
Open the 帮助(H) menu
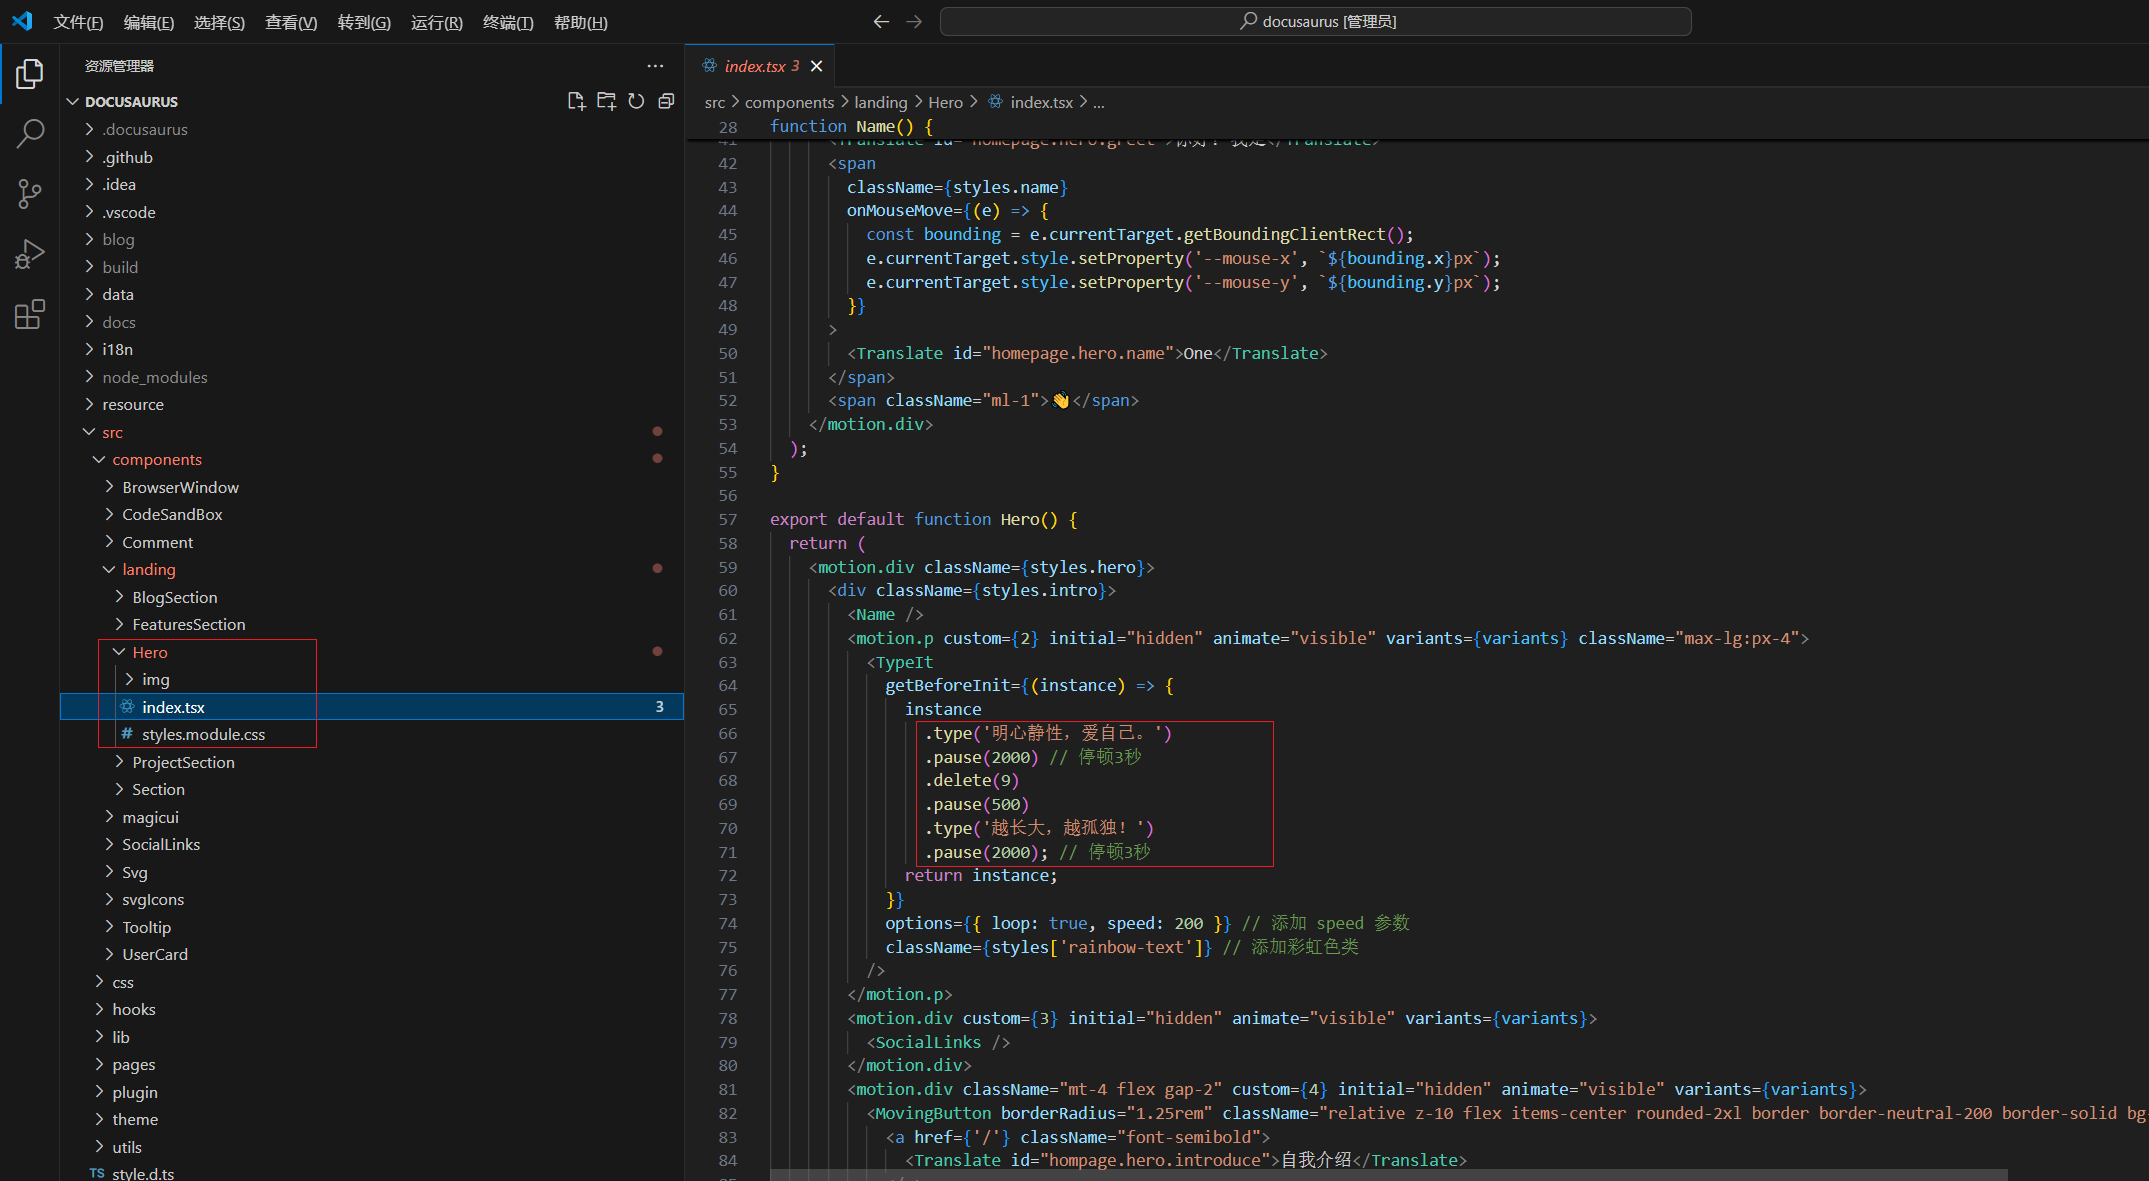tap(580, 22)
